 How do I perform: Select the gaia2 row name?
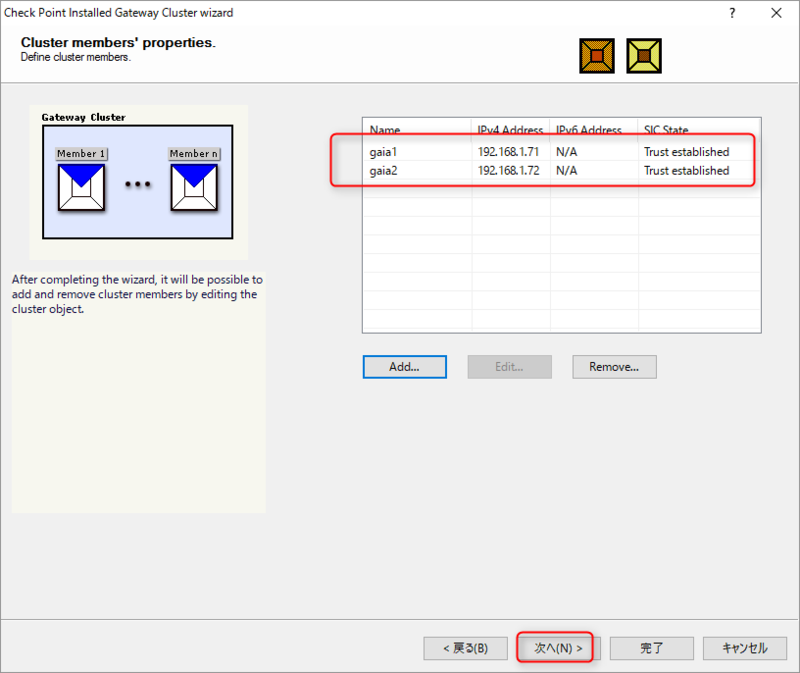(x=384, y=171)
